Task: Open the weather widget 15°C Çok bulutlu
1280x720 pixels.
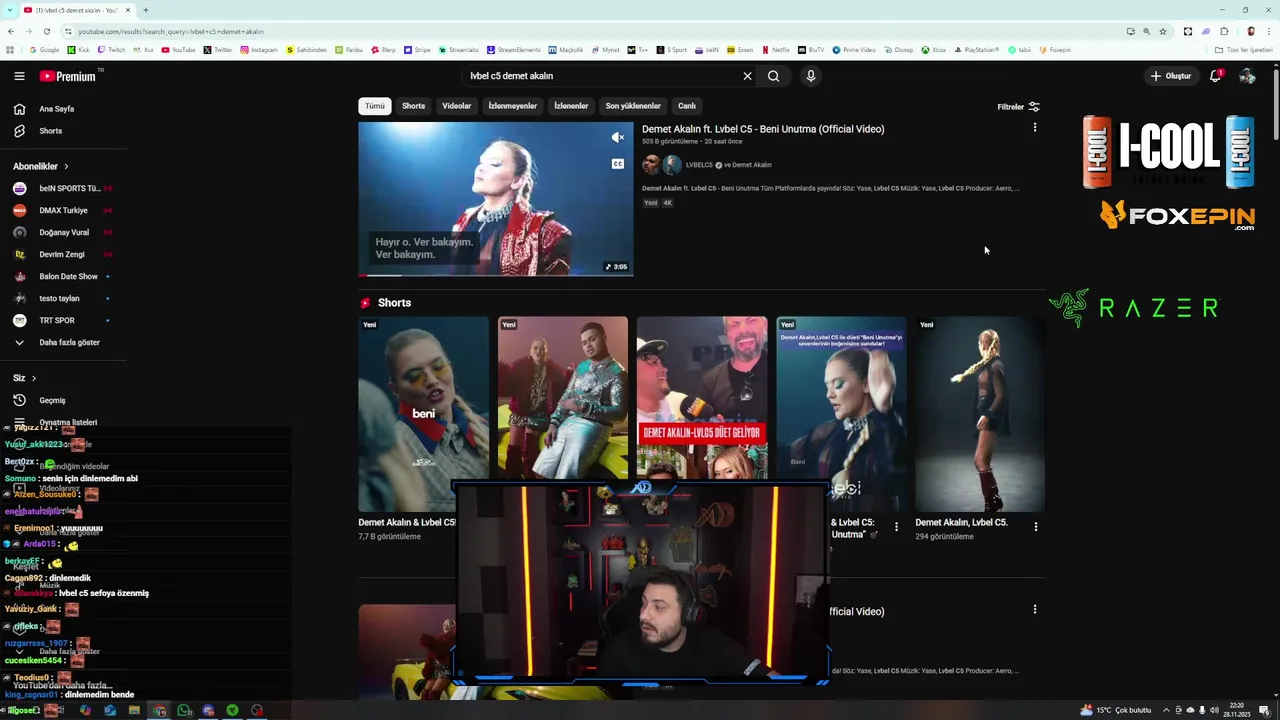Action: coord(1116,710)
